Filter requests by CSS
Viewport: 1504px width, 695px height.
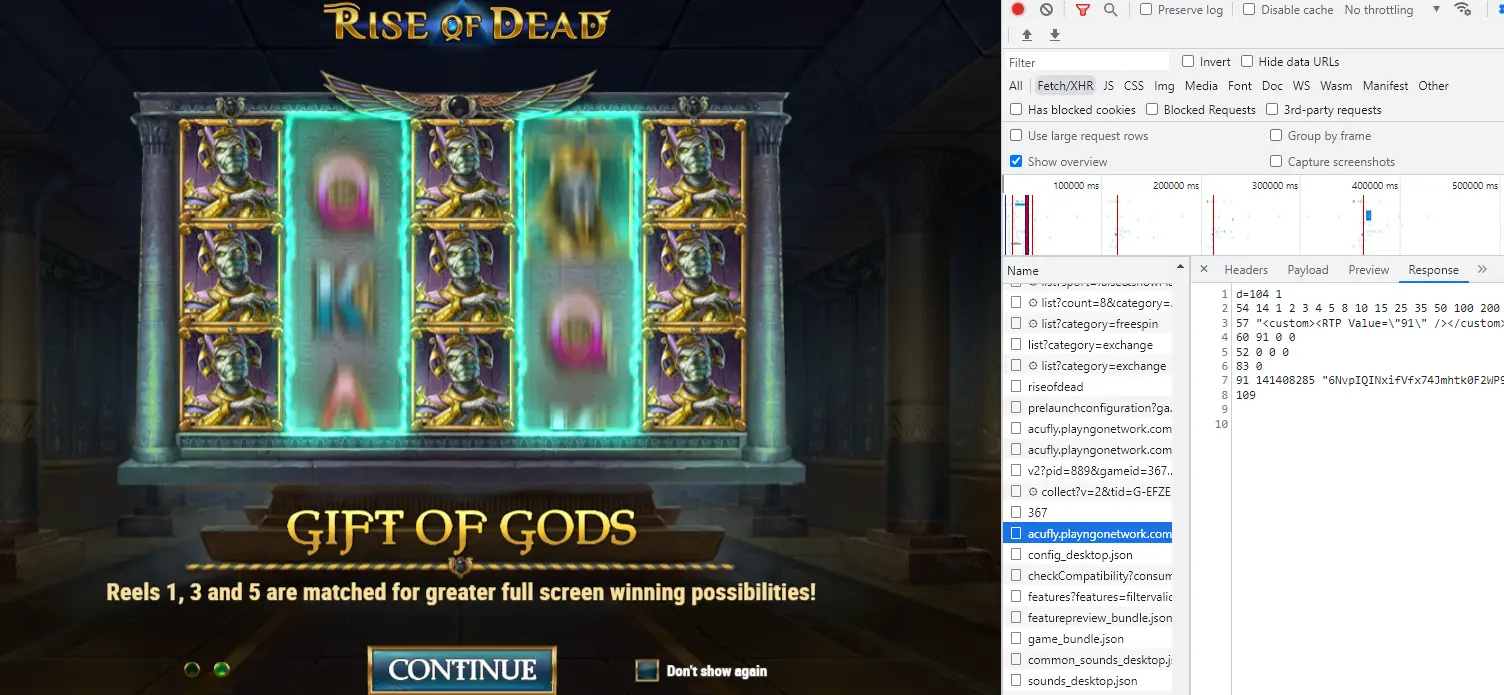coord(1134,85)
